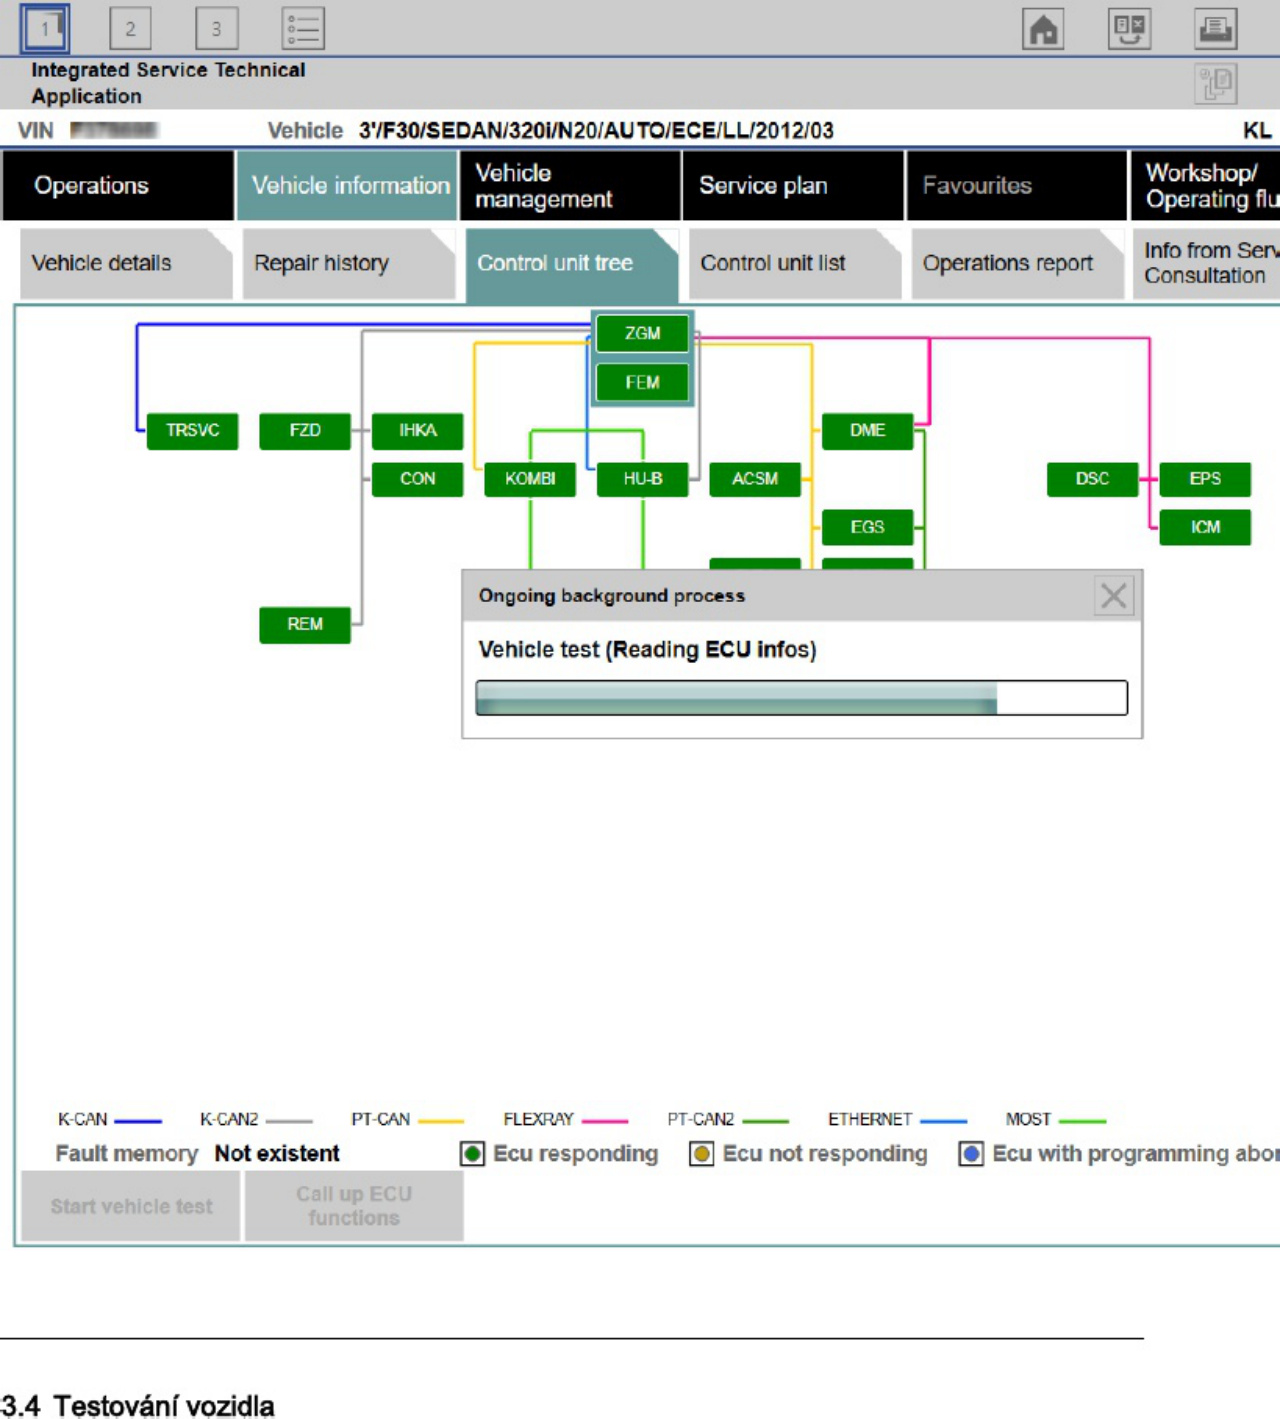Open the Home icon in top bar
Image resolution: width=1280 pixels, height=1419 pixels.
[x=1043, y=29]
